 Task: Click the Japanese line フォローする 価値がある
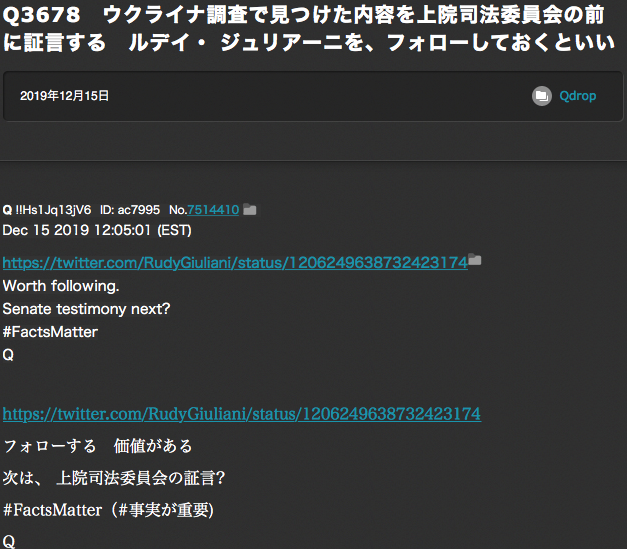coord(98,446)
